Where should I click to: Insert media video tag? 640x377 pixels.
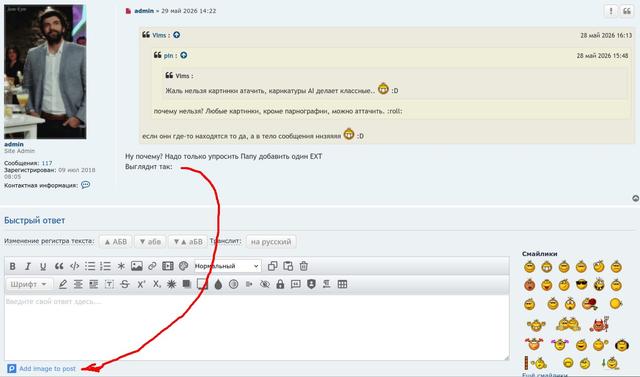[x=168, y=266]
